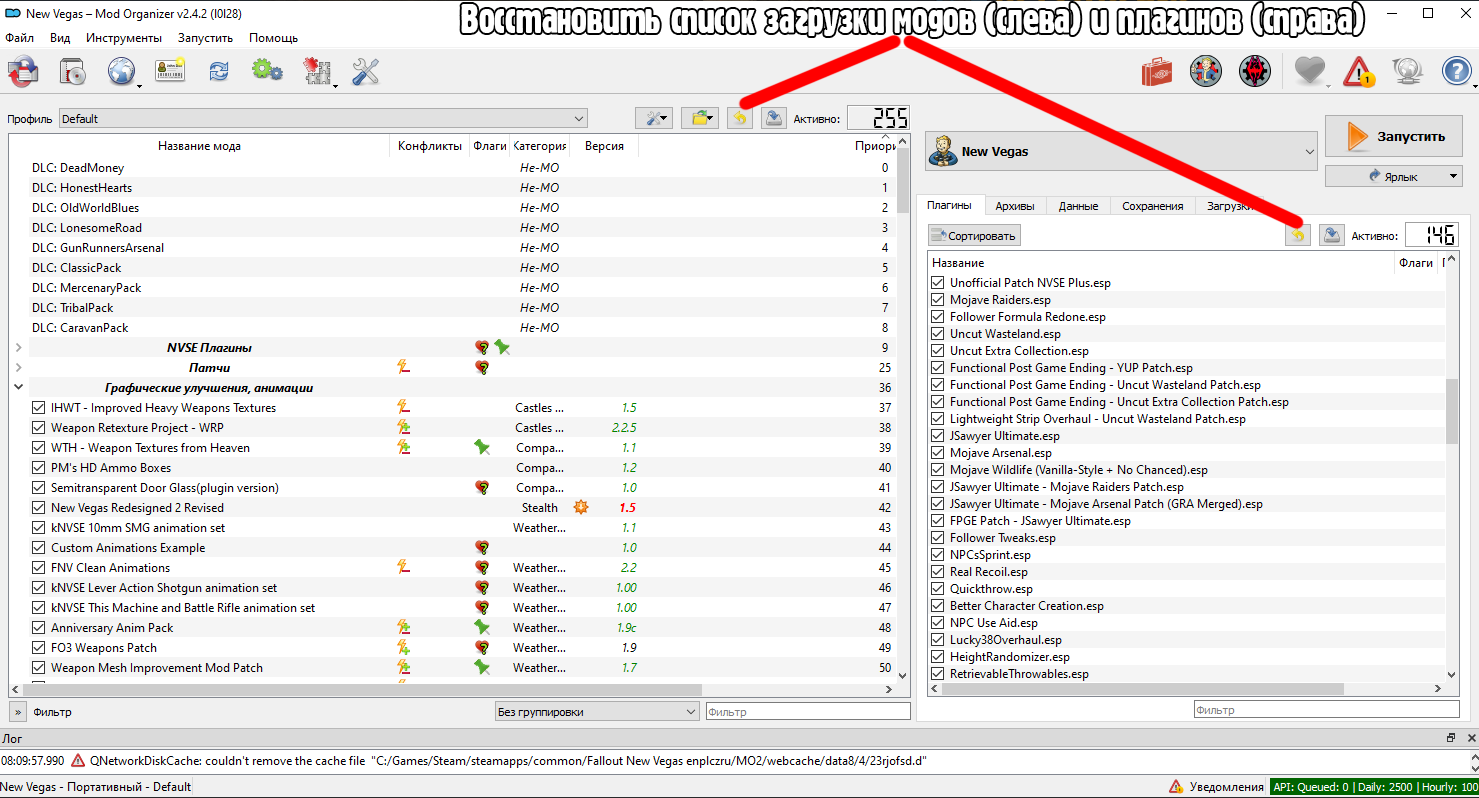This screenshot has width=1479, height=798.
Task: Disable the PM's HD Ammo Boxes mod
Action: 39,468
